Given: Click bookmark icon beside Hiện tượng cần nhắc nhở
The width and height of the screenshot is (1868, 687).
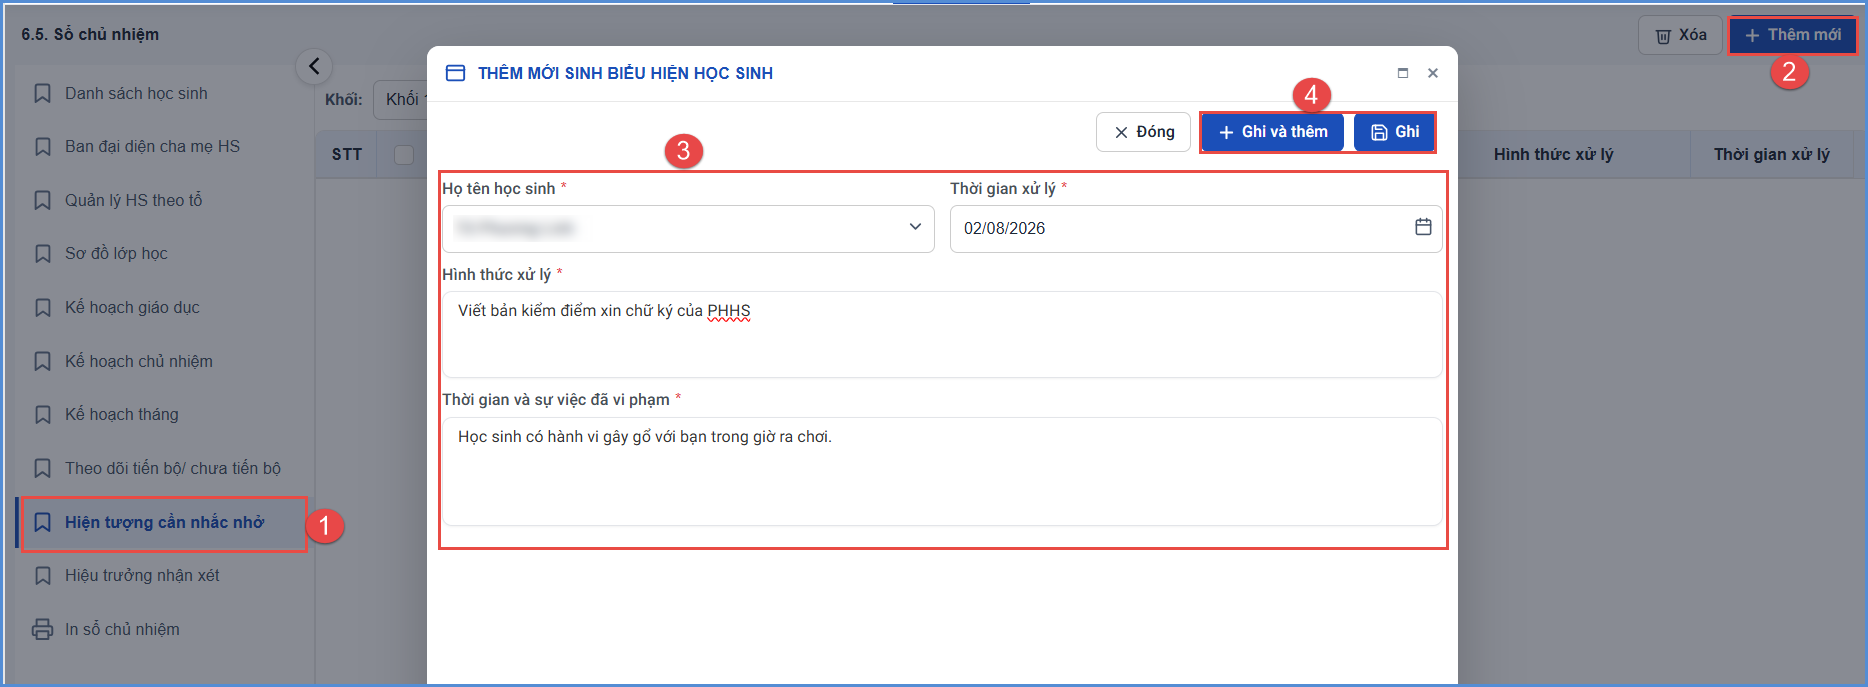Looking at the screenshot, I should (43, 522).
